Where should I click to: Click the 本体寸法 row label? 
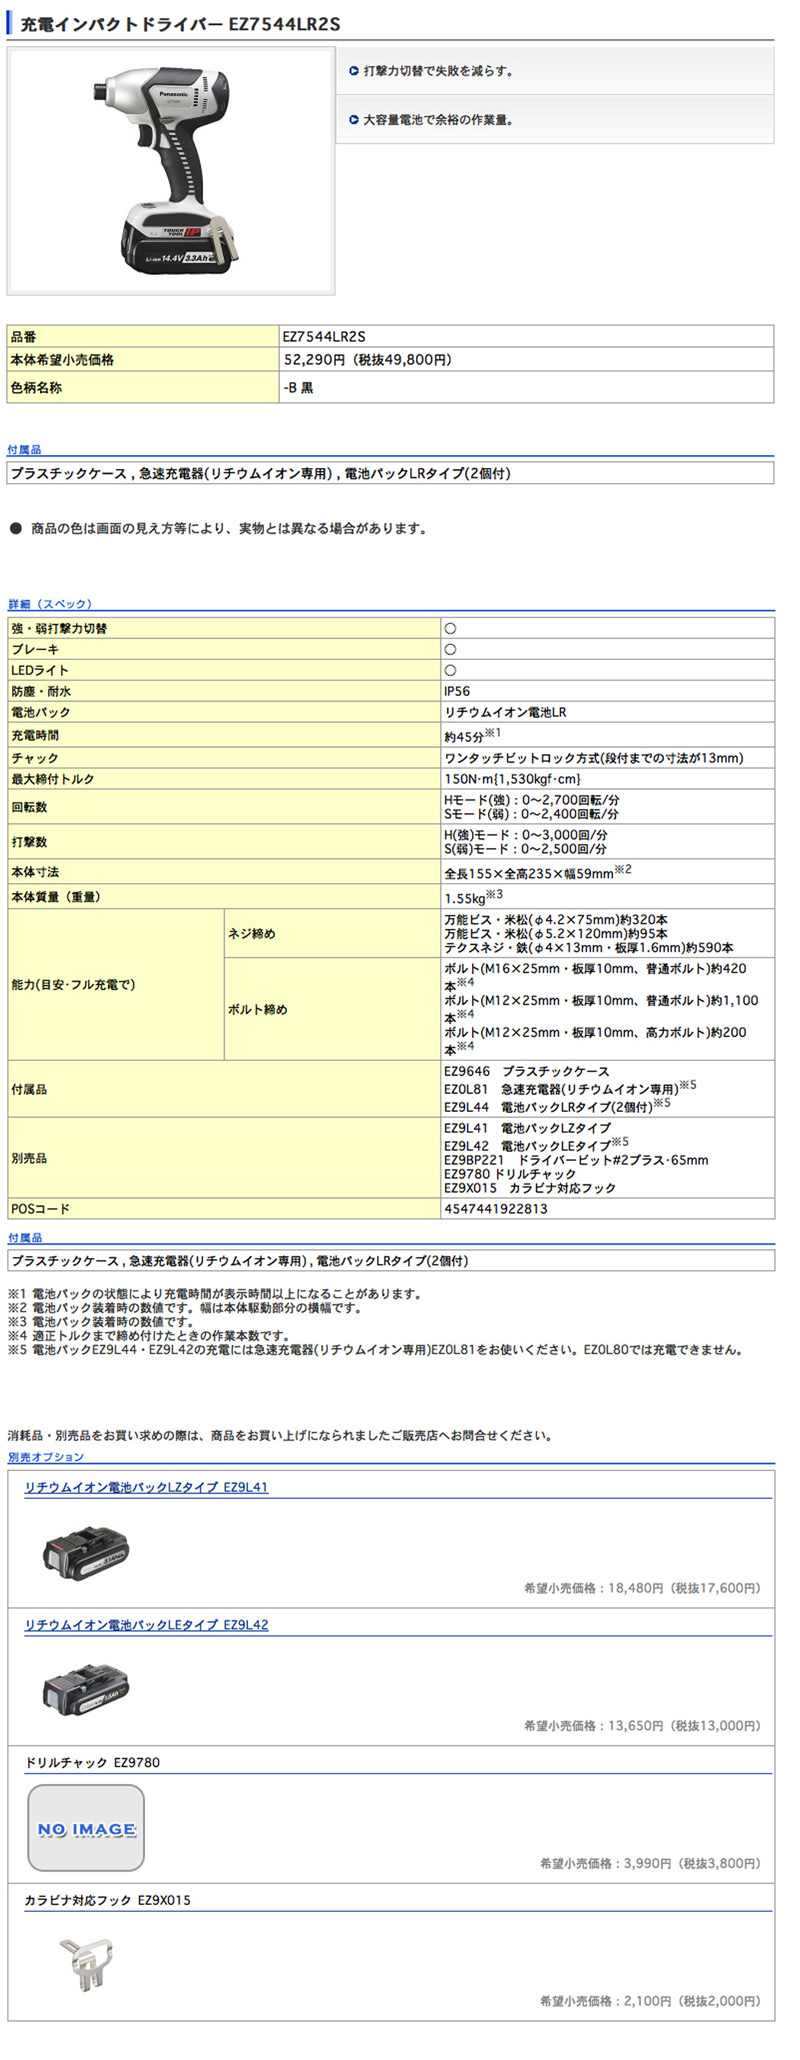point(35,872)
